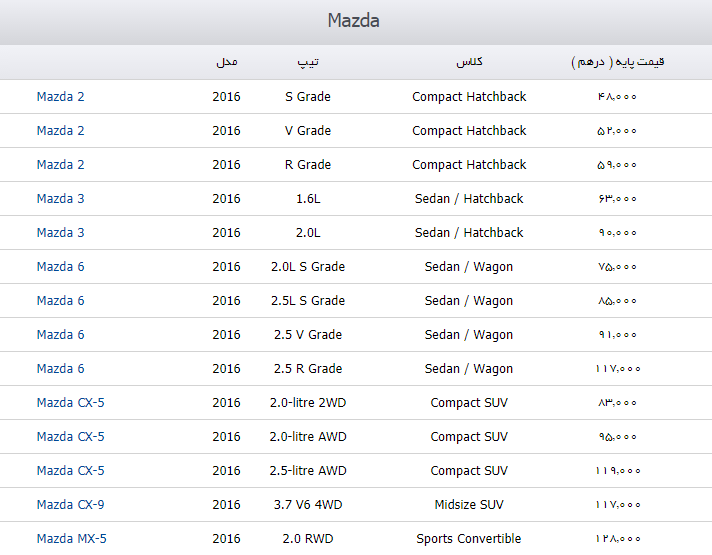The width and height of the screenshot is (712, 555).
Task: Select the 'کلاس' column header
Action: (x=469, y=62)
